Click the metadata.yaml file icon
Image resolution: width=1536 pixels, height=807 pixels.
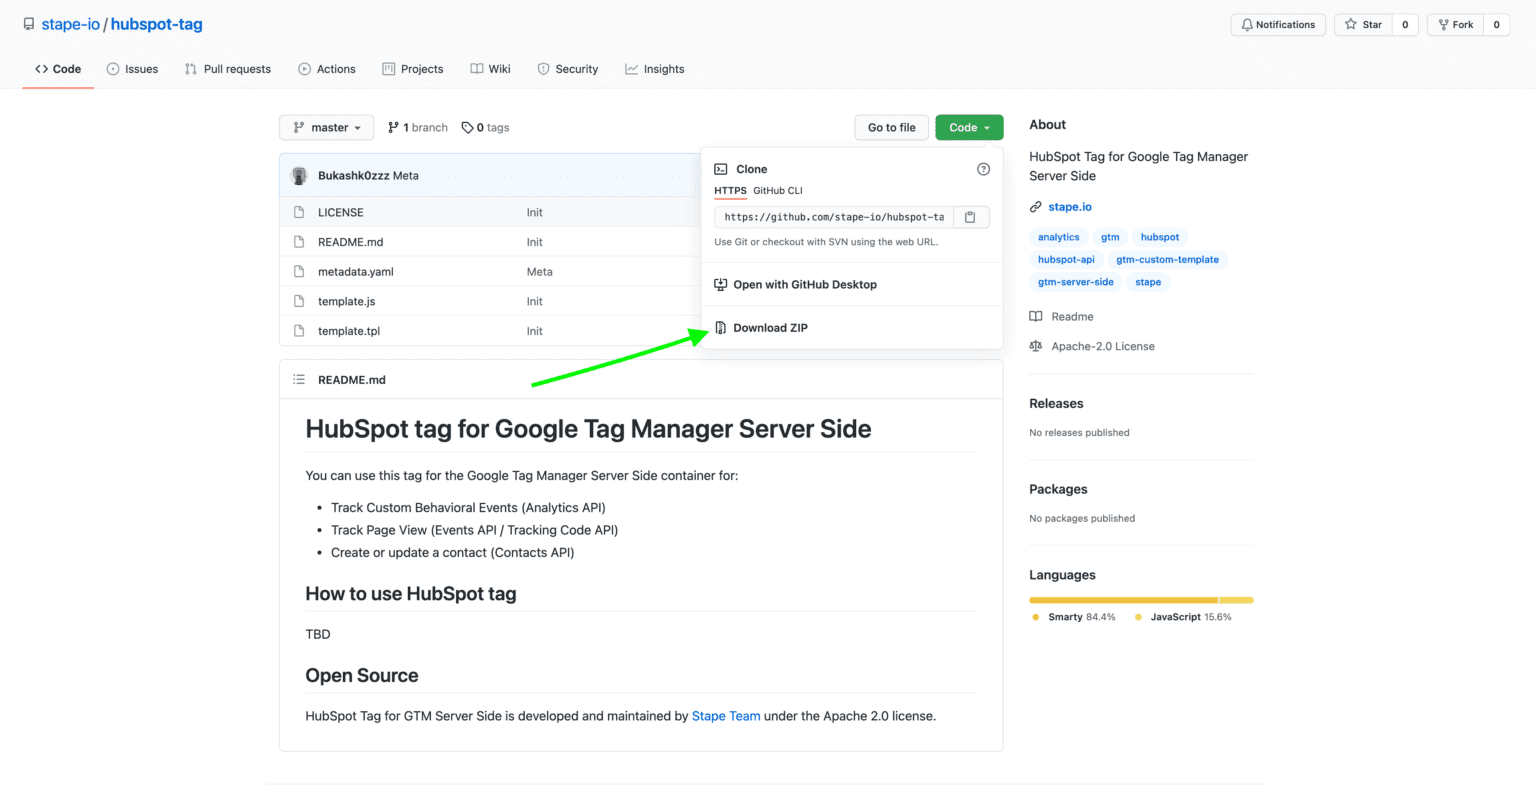coord(298,271)
